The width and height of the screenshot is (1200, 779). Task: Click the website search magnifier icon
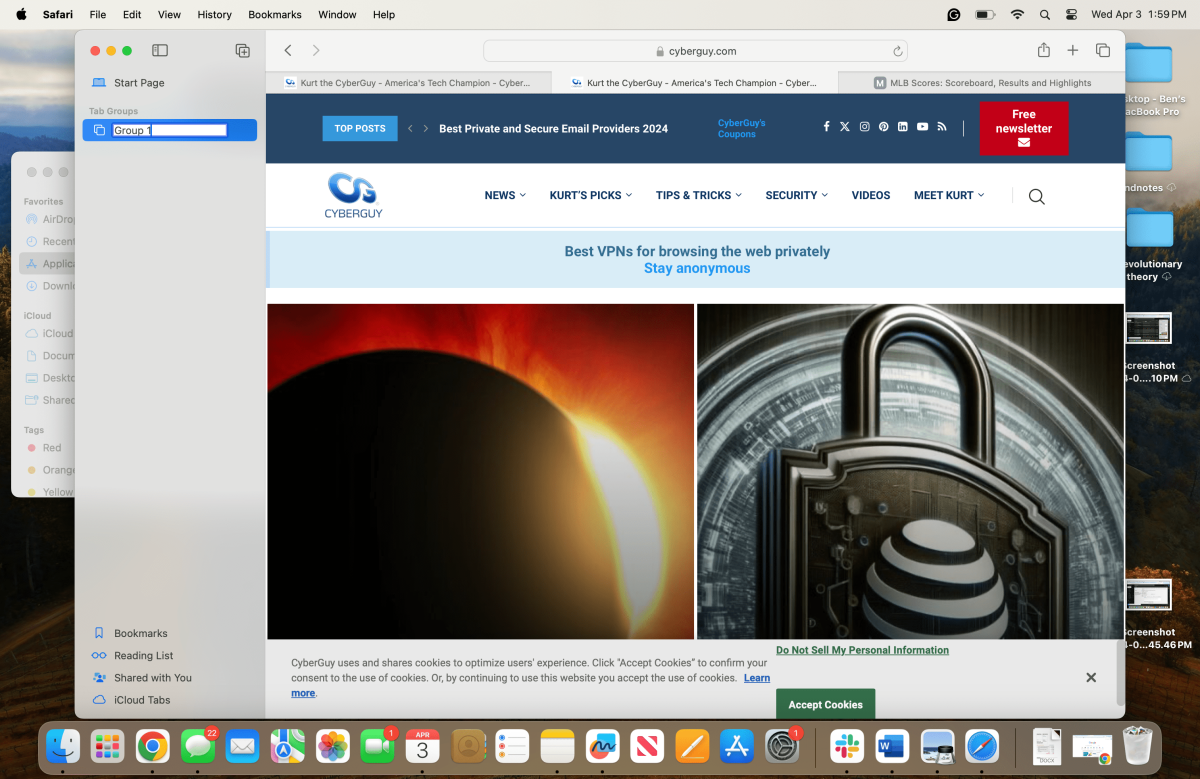1036,196
